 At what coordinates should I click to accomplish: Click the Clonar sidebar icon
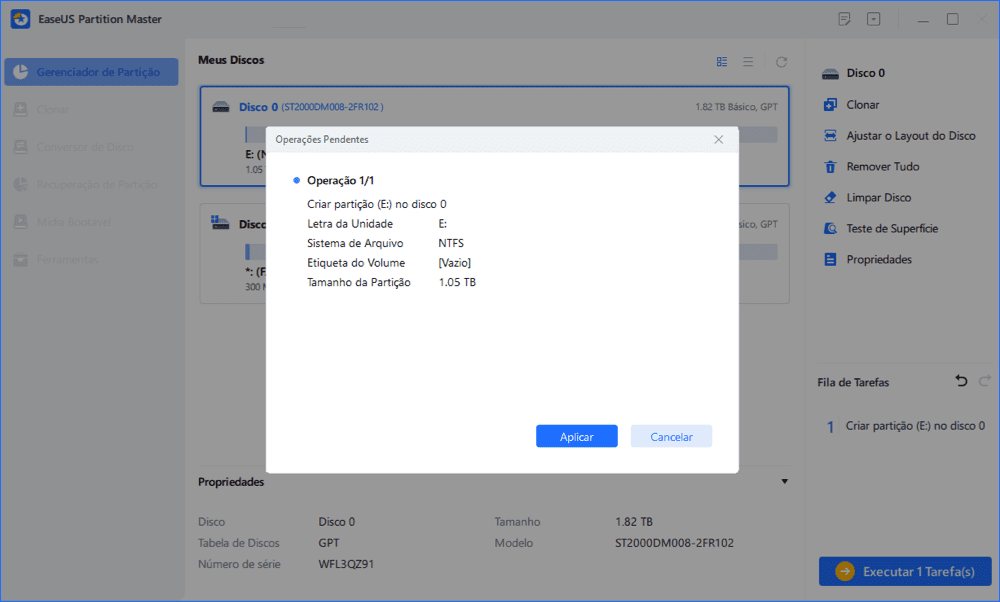20,110
